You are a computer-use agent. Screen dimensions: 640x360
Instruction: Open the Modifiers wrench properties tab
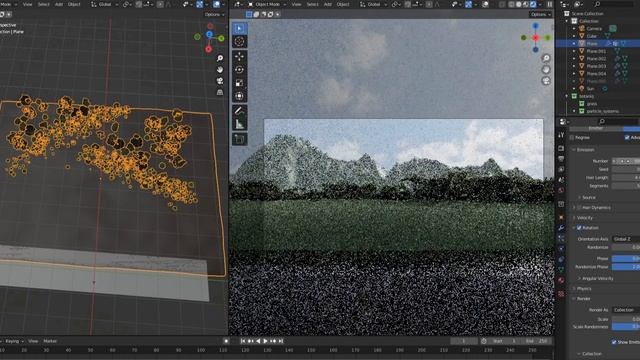pyautogui.click(x=561, y=228)
